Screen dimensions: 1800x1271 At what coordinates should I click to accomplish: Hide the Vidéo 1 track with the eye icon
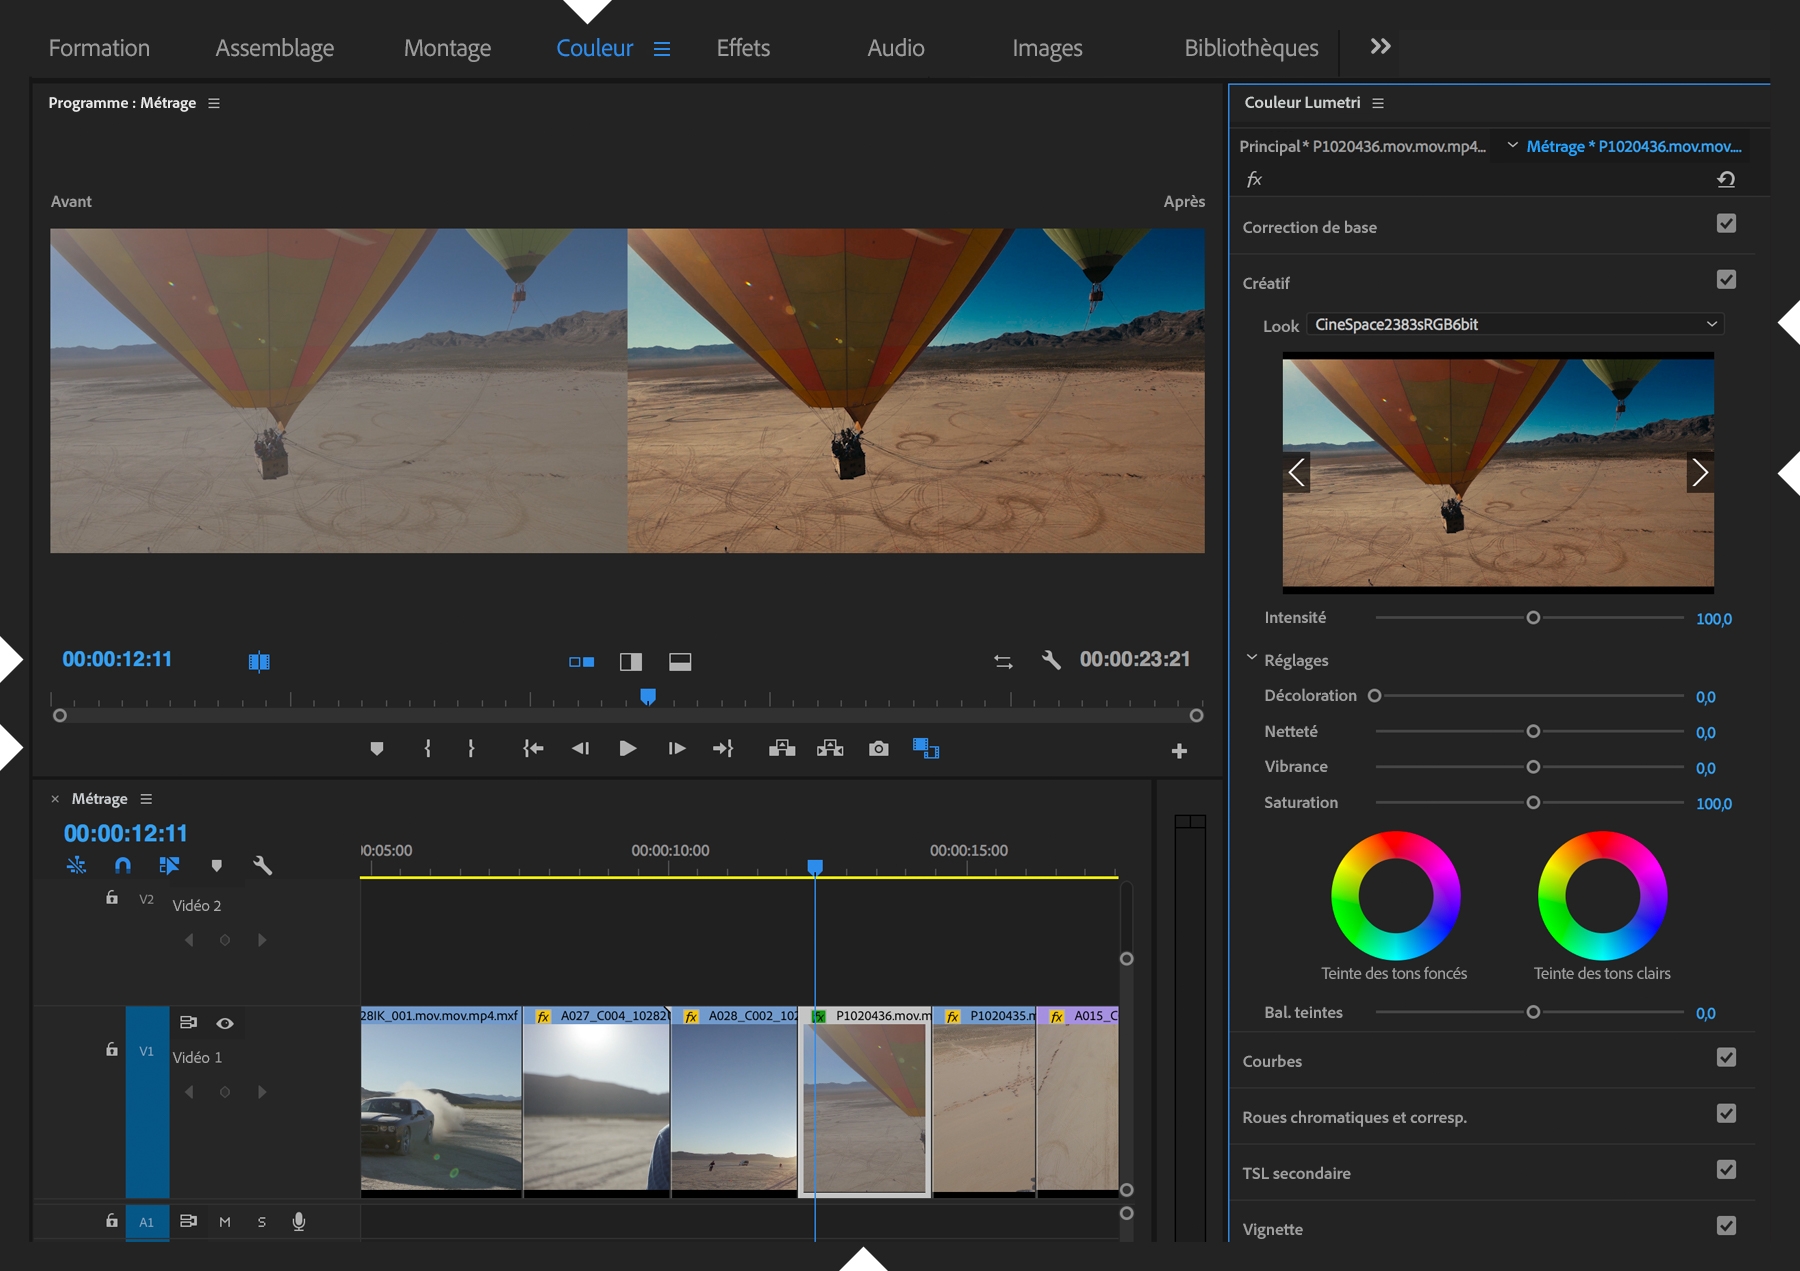tap(225, 1023)
